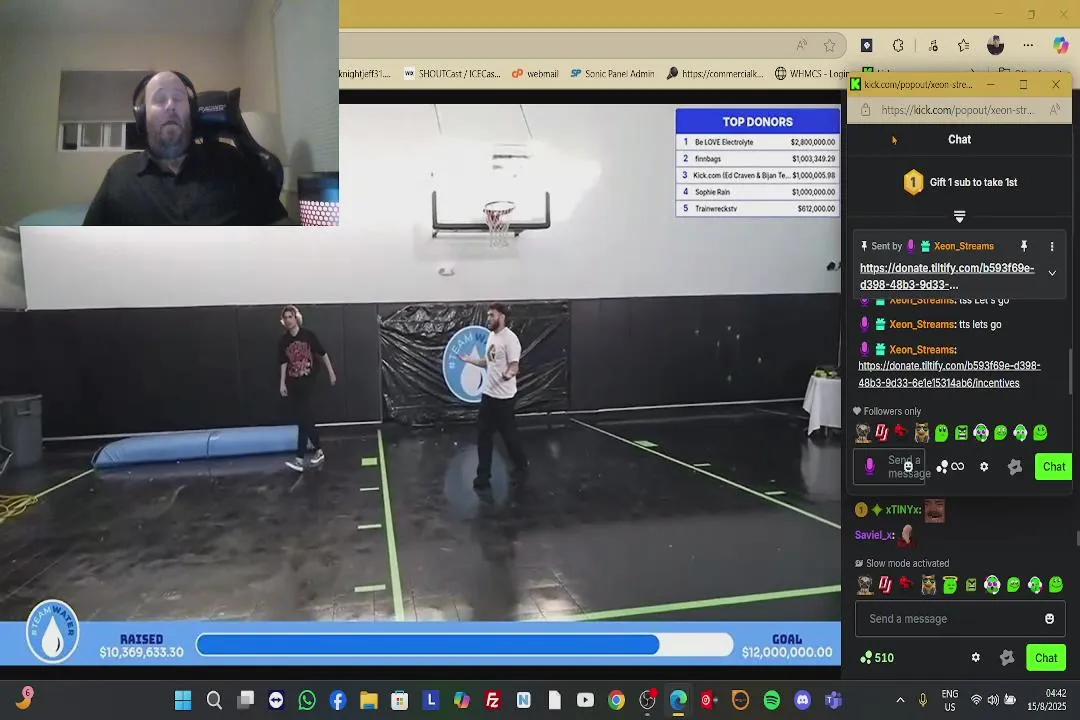Click lower green Chat send button
The width and height of the screenshot is (1080, 720).
click(x=1046, y=658)
